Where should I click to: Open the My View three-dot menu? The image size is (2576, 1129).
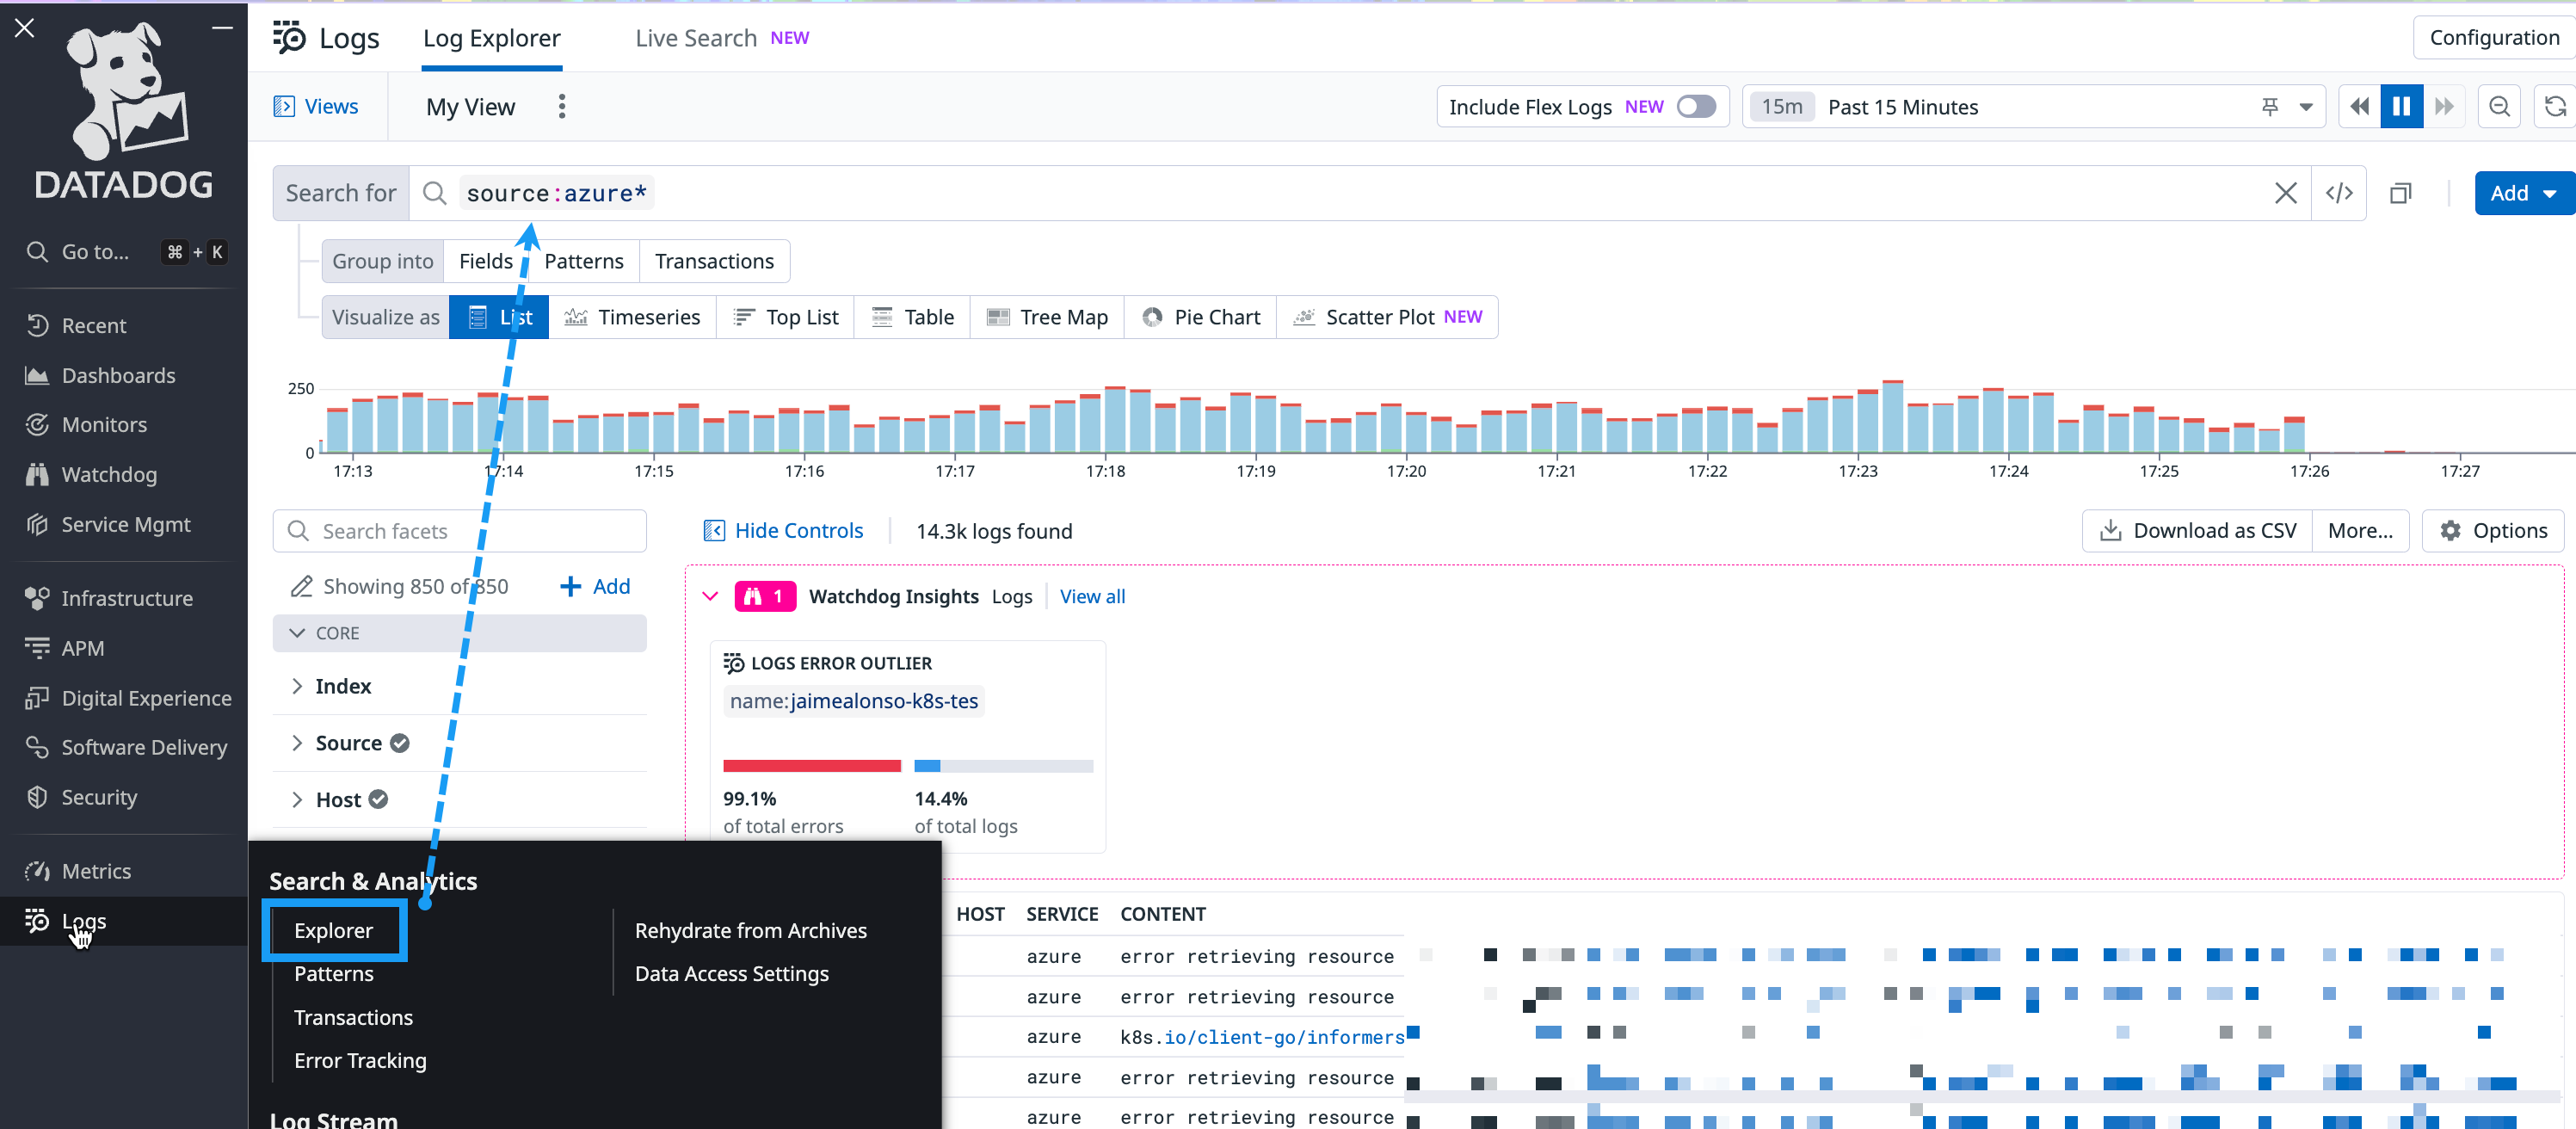click(x=562, y=106)
